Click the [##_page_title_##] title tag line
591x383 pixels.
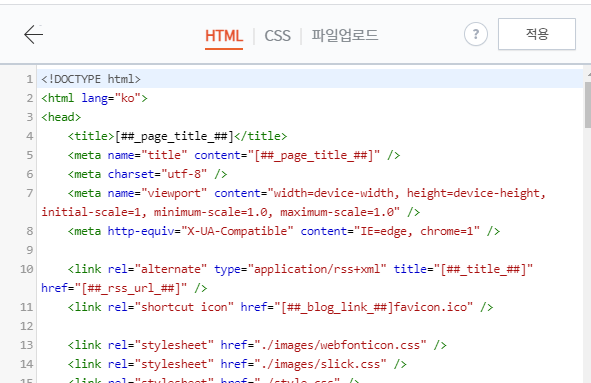click(177, 136)
